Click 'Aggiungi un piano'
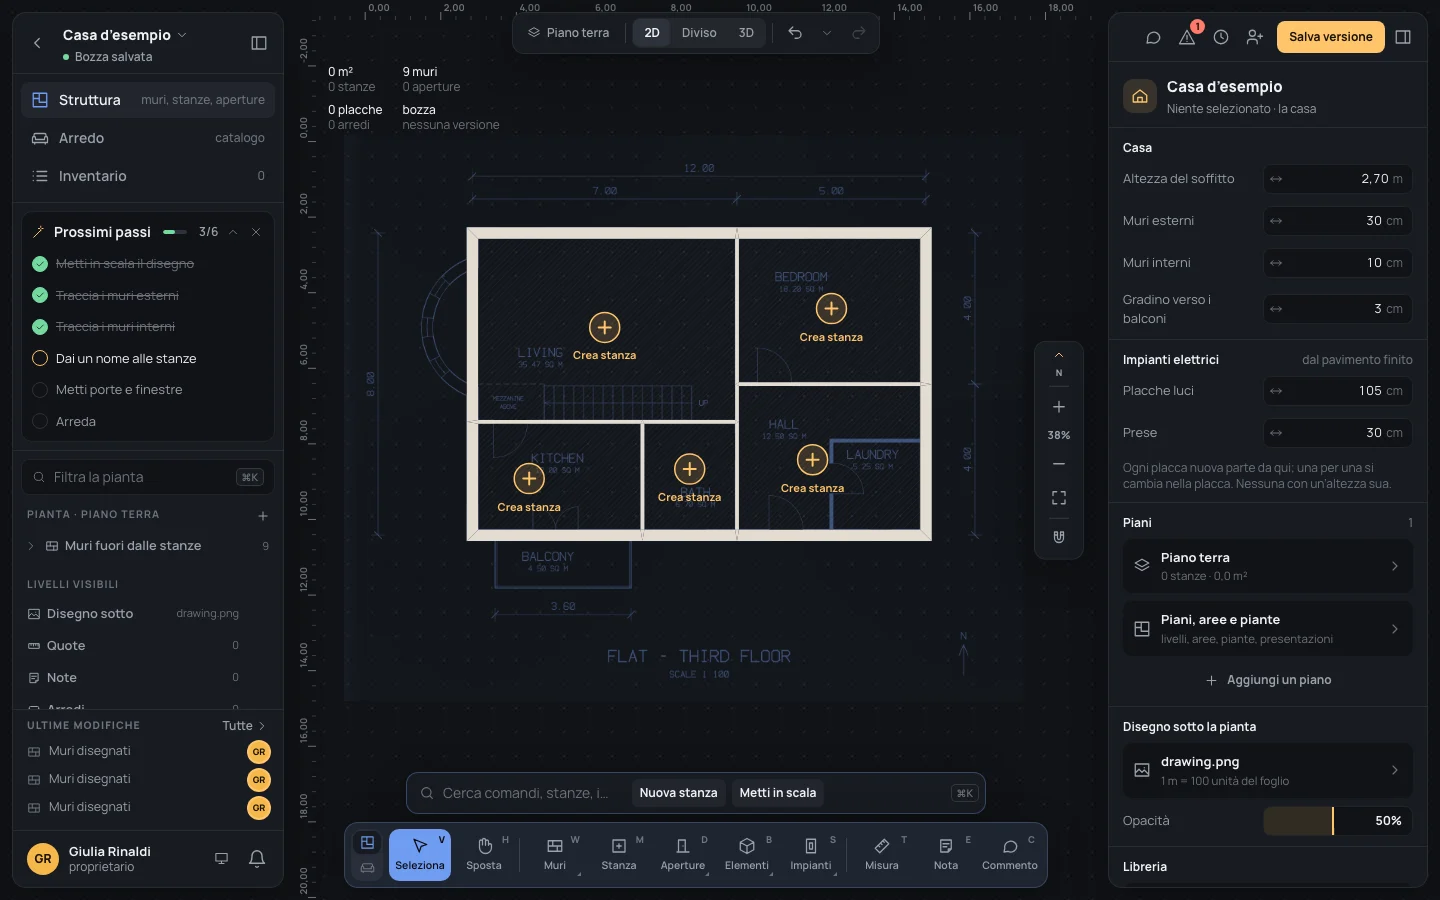The height and width of the screenshot is (900, 1440). click(x=1268, y=680)
